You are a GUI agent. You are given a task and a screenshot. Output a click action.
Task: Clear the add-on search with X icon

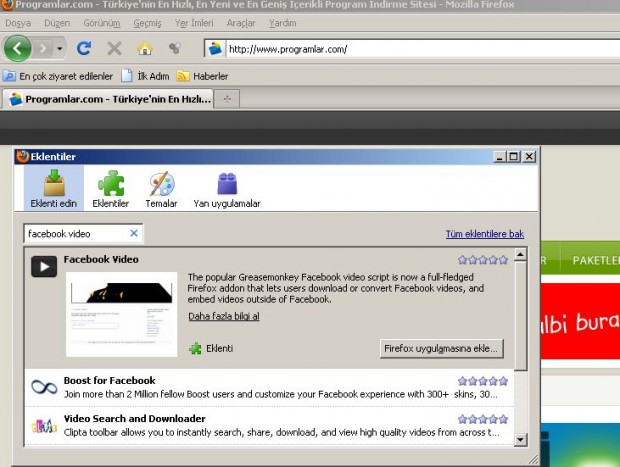coord(134,233)
